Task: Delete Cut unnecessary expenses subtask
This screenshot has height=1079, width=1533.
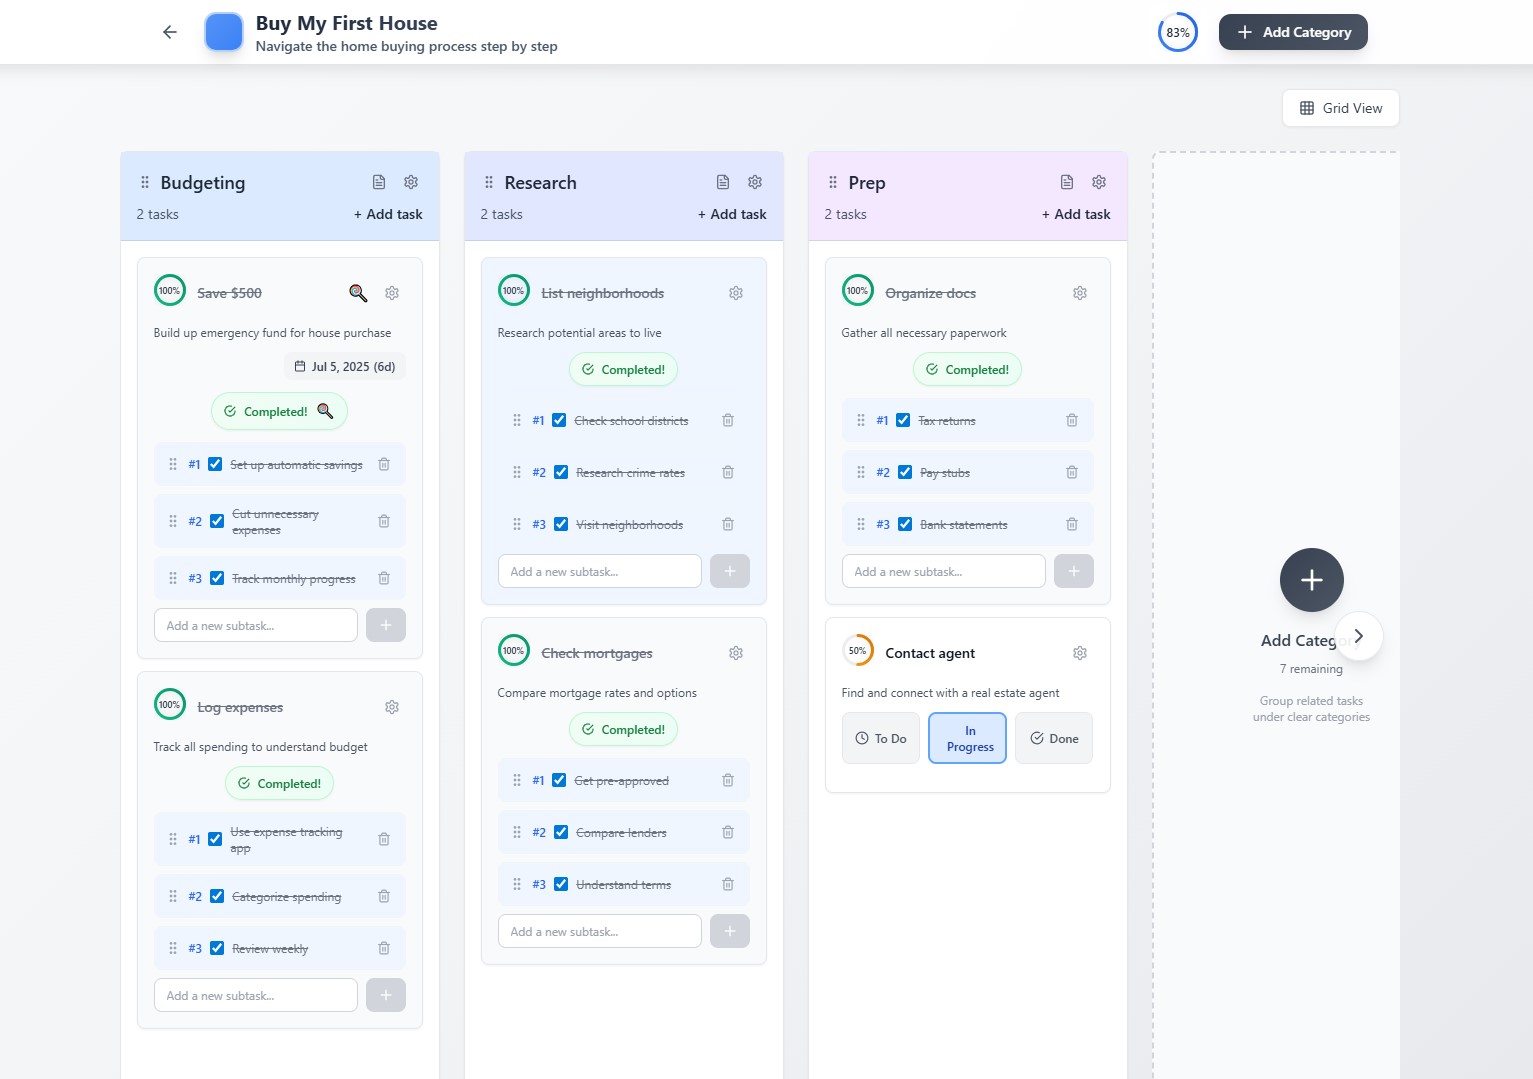Action: 384,521
